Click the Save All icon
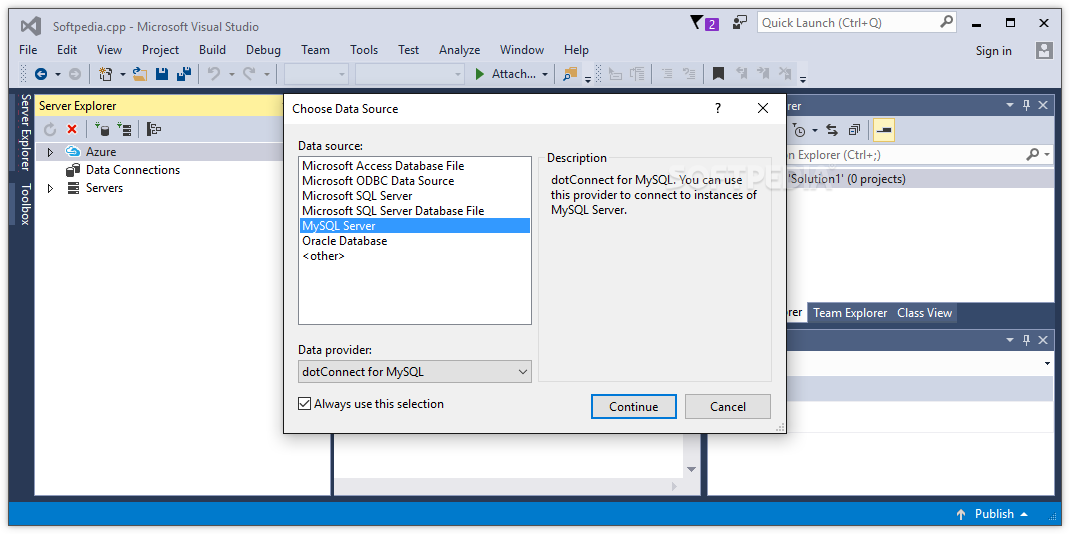 184,74
